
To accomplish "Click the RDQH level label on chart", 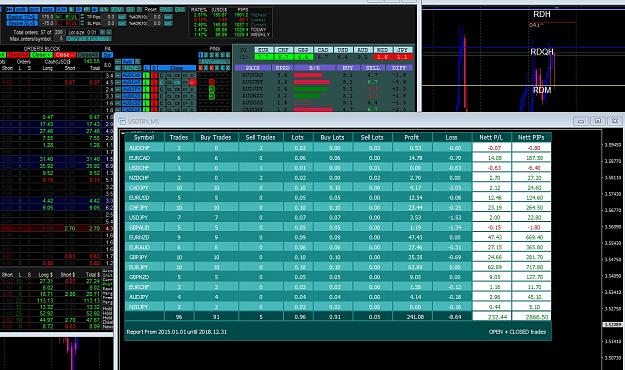I will [542, 52].
